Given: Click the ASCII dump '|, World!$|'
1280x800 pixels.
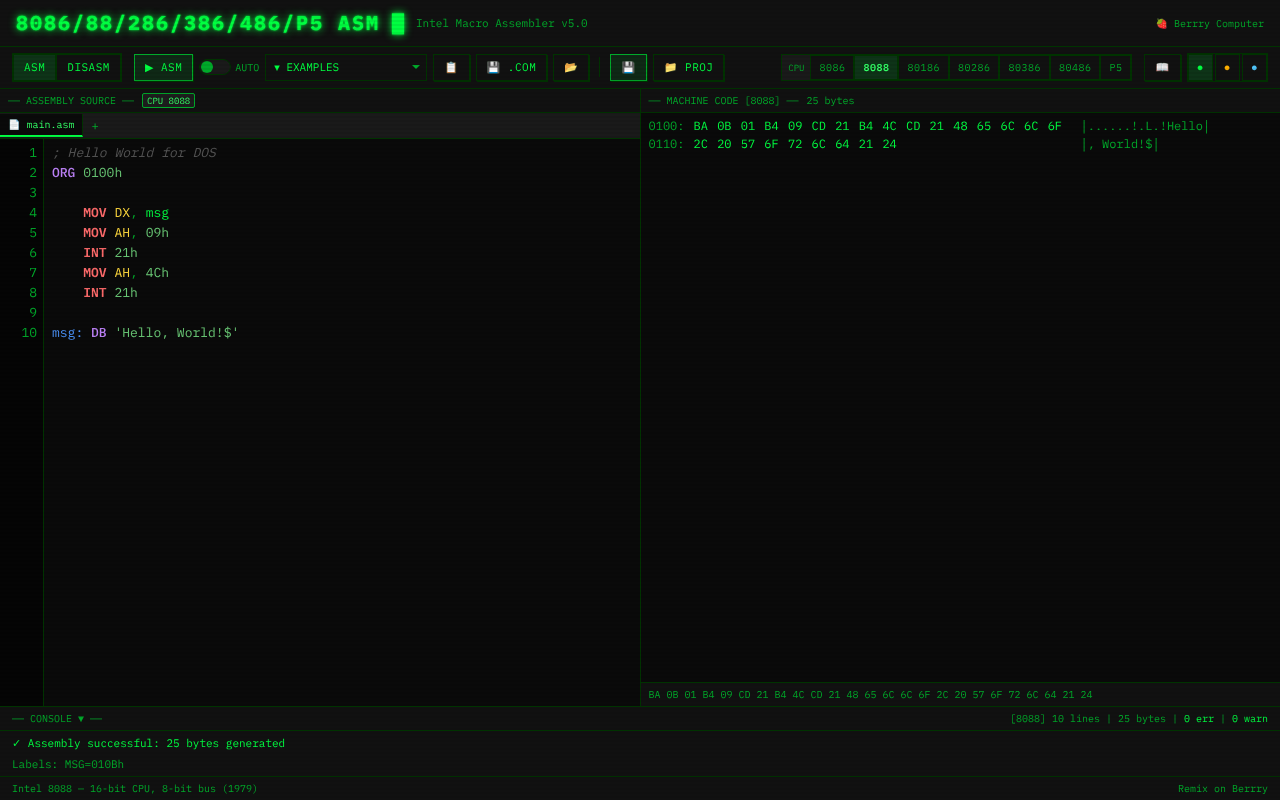Looking at the screenshot, I should (1120, 145).
